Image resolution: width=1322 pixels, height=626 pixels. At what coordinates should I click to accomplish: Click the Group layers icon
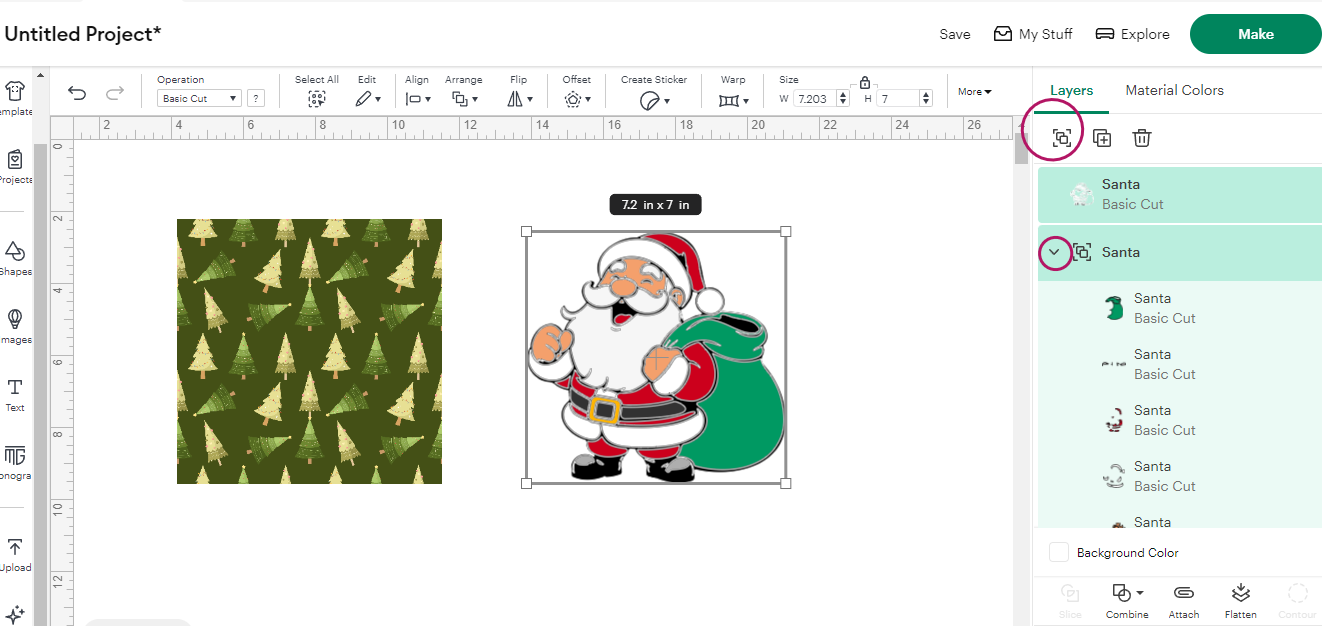click(x=1062, y=138)
